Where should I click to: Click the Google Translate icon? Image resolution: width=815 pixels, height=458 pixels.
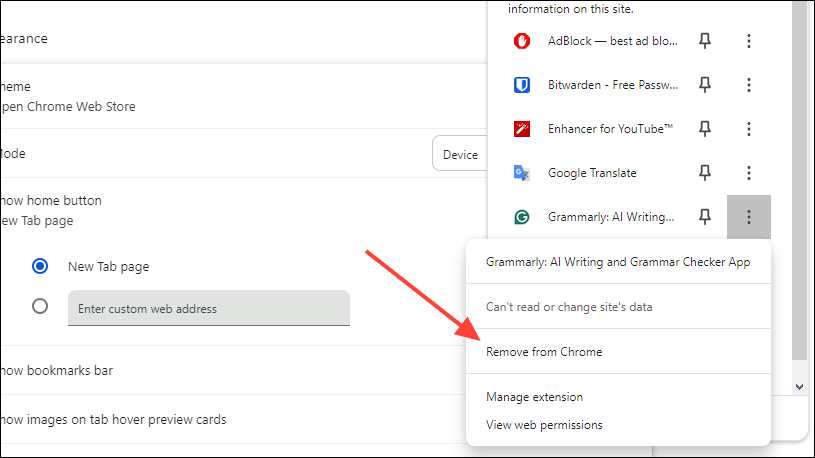[521, 173]
